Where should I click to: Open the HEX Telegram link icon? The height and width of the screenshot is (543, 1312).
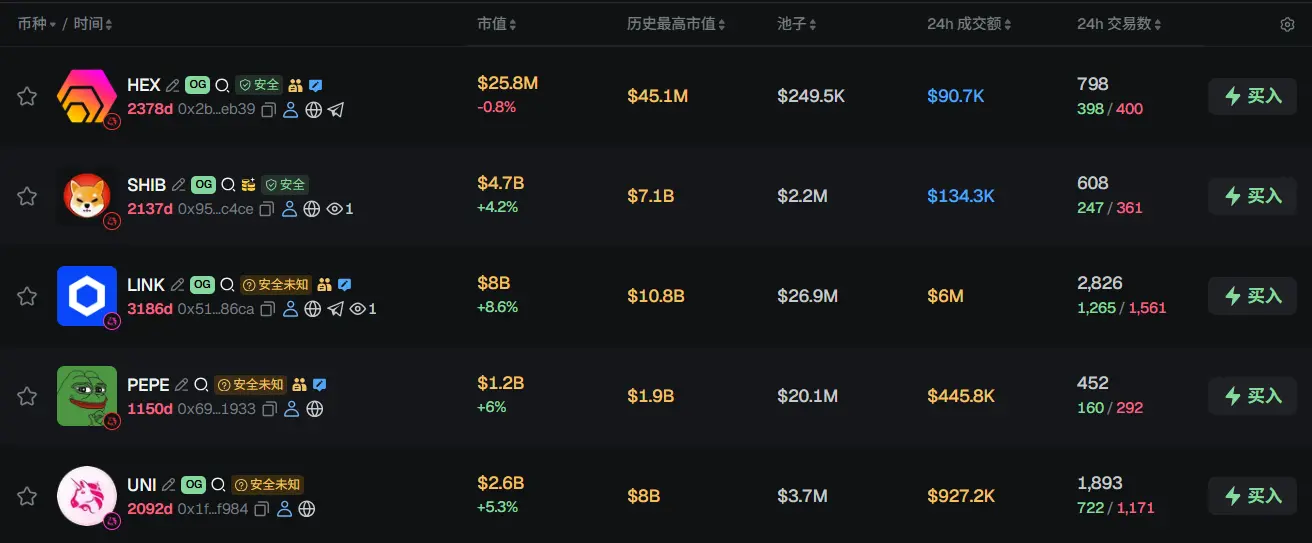[336, 110]
